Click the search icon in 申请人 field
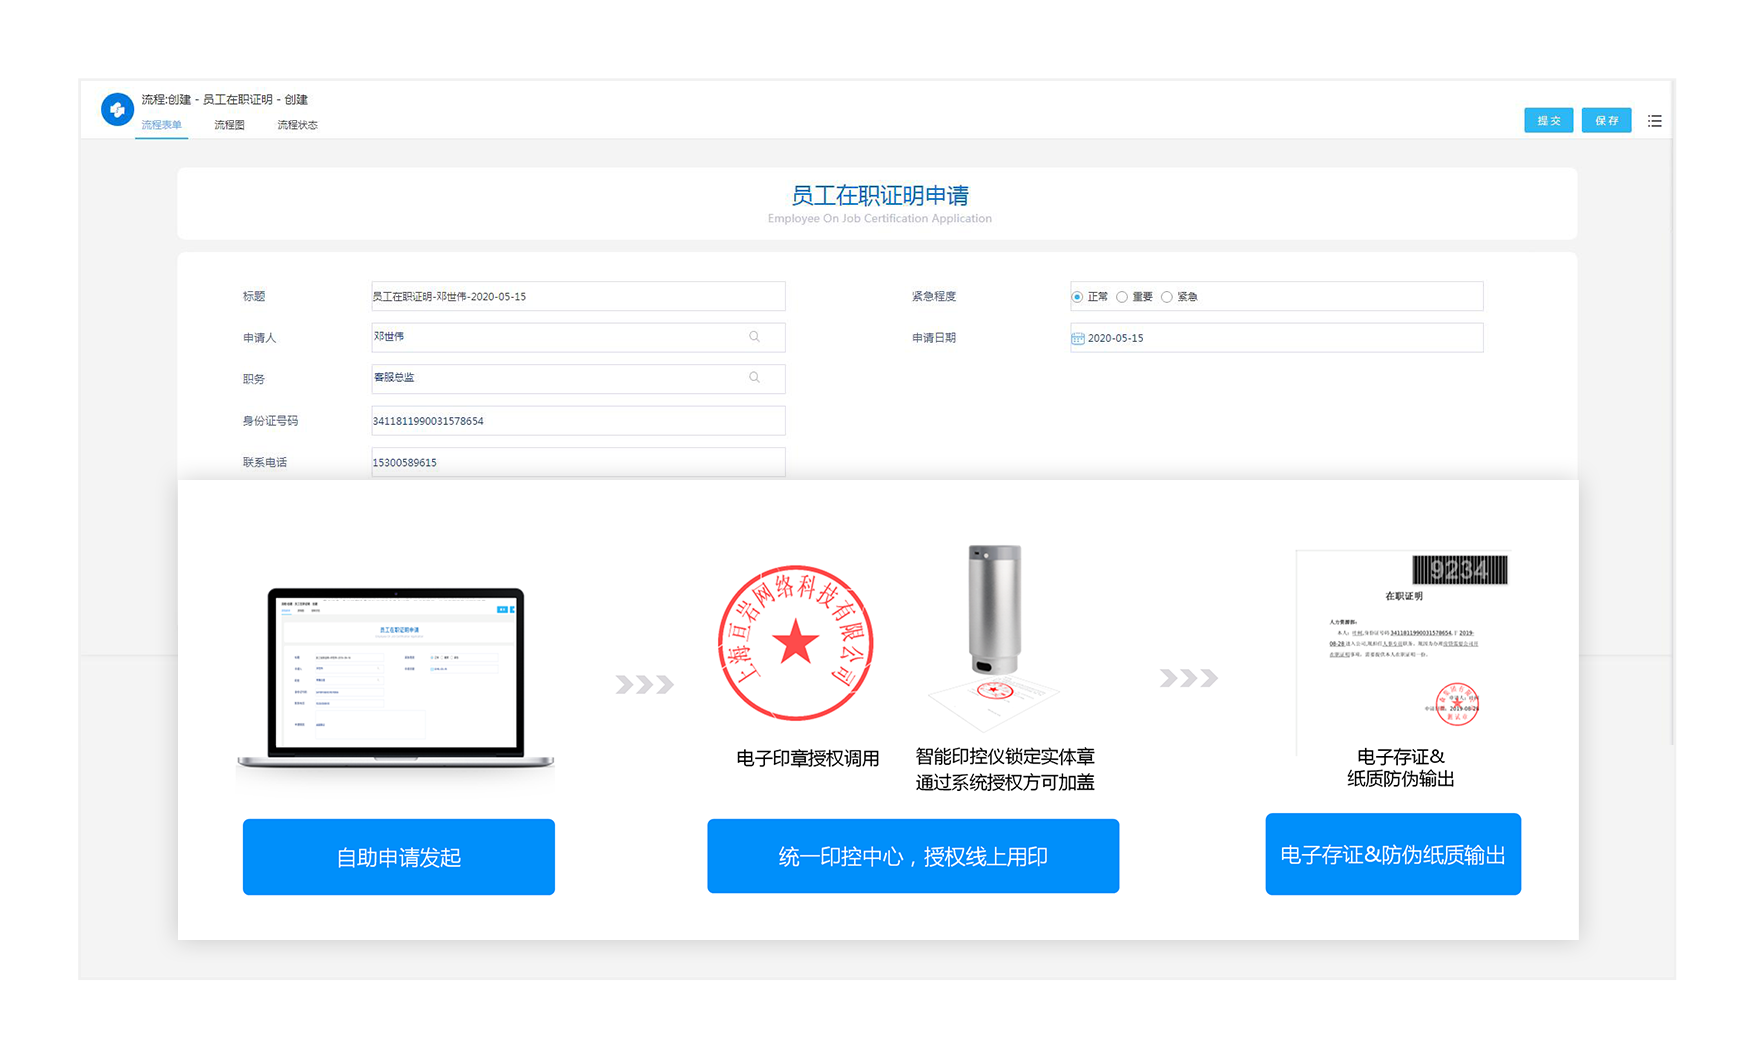The image size is (1754, 1058). (x=755, y=337)
